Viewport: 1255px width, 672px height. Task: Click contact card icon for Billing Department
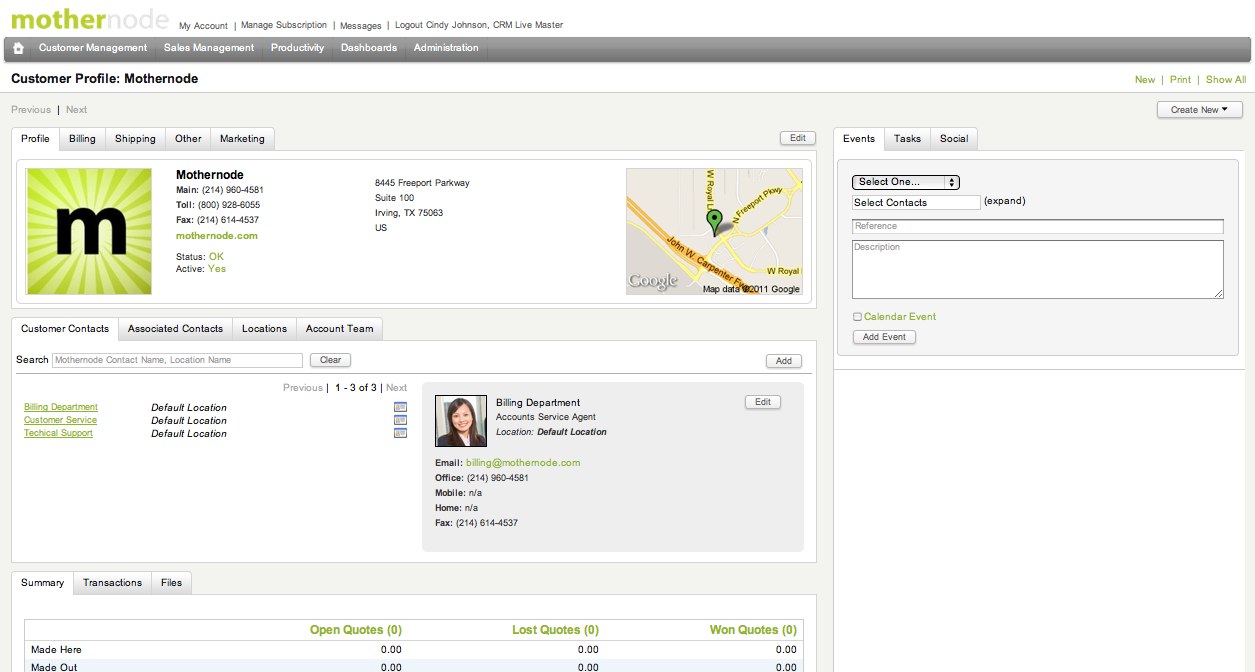[400, 407]
